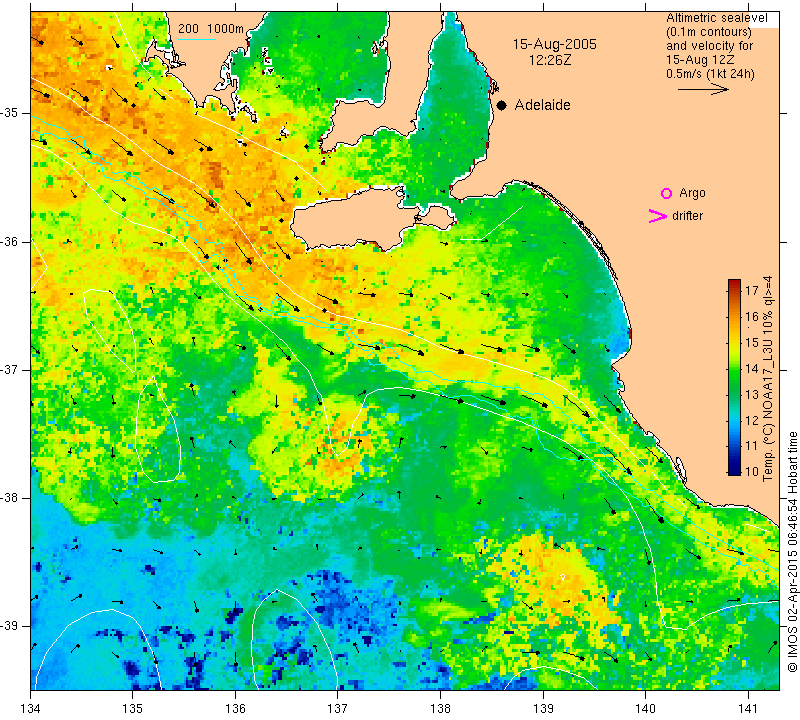Click the 'and velocity for' legend line
The height and width of the screenshot is (720, 800).
tap(710, 46)
